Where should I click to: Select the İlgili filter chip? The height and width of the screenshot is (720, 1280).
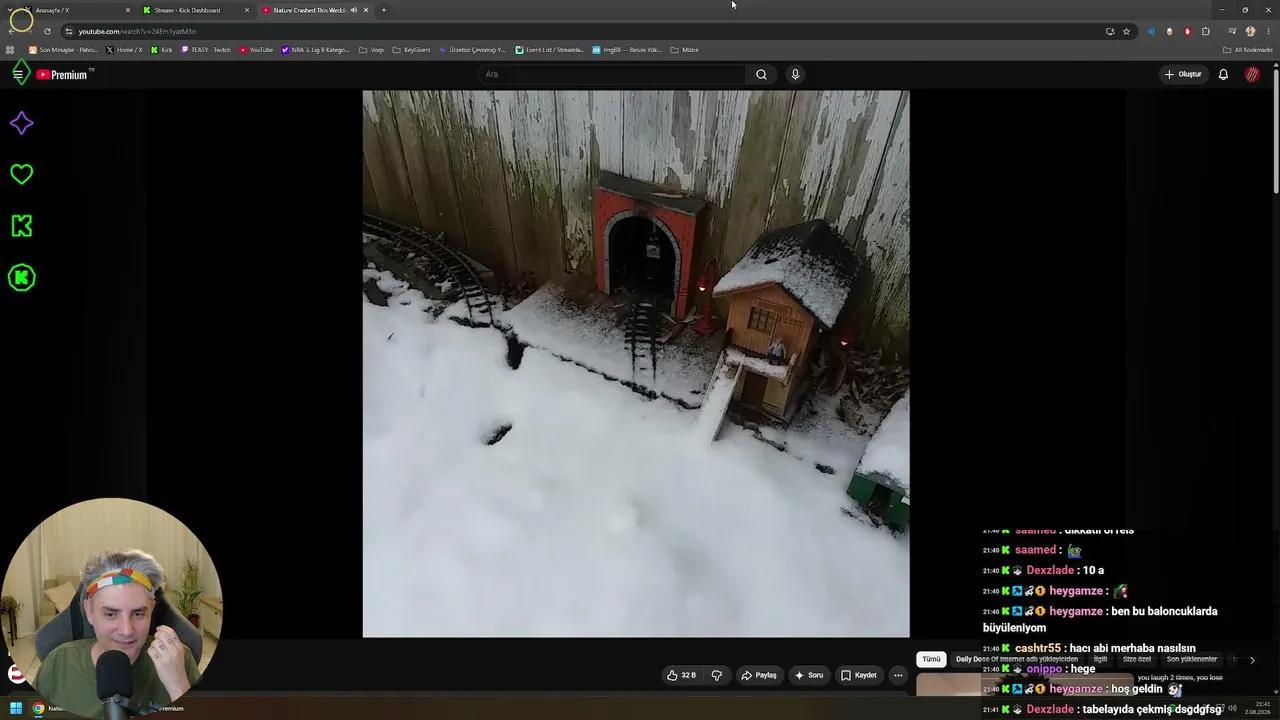1100,659
